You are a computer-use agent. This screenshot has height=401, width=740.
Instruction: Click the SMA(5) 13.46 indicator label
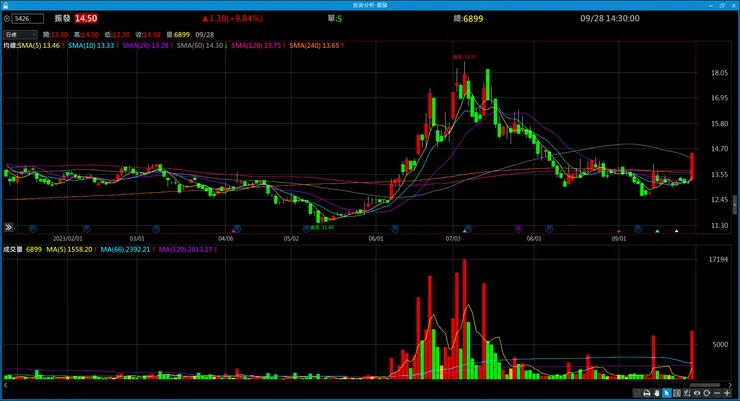(x=41, y=46)
